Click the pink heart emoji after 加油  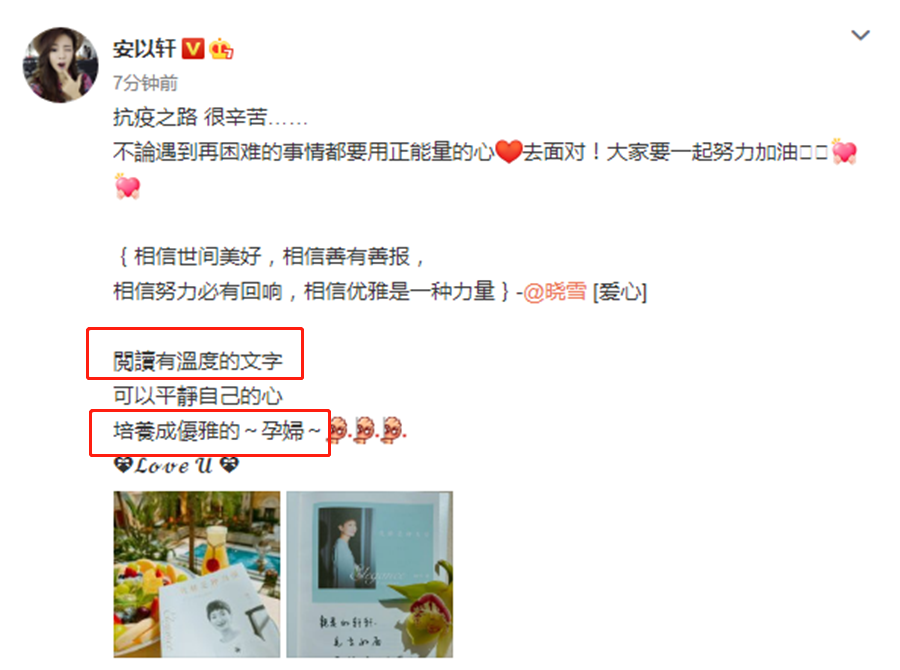[843, 152]
